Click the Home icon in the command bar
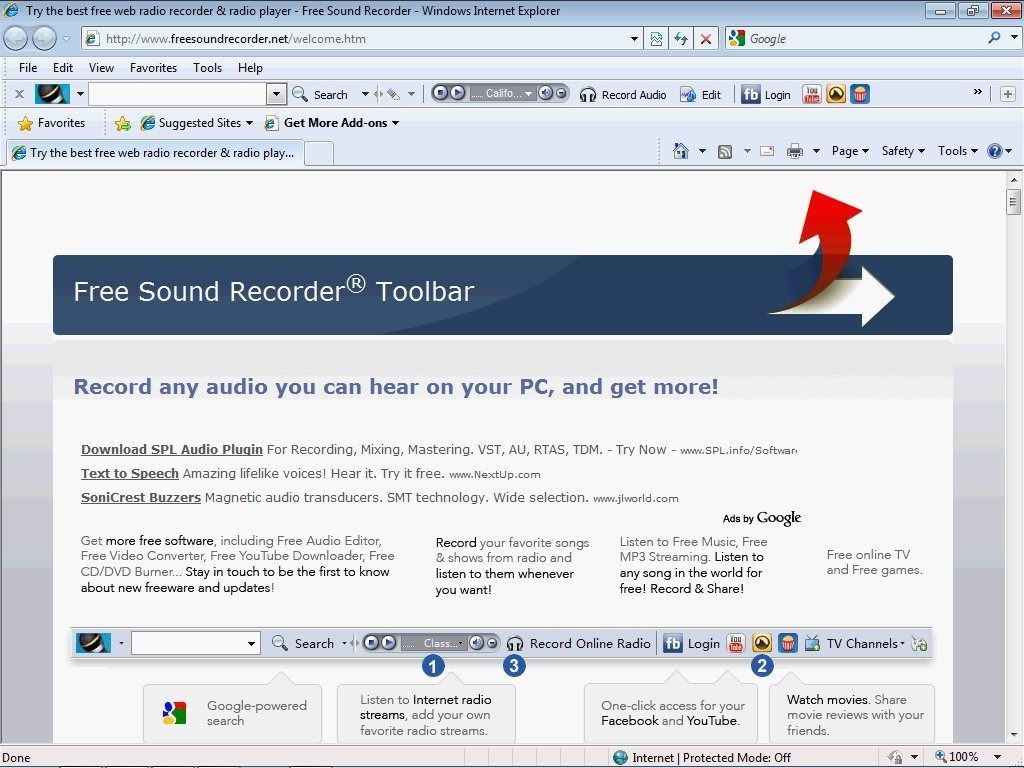The width and height of the screenshot is (1024, 768). pyautogui.click(x=681, y=151)
